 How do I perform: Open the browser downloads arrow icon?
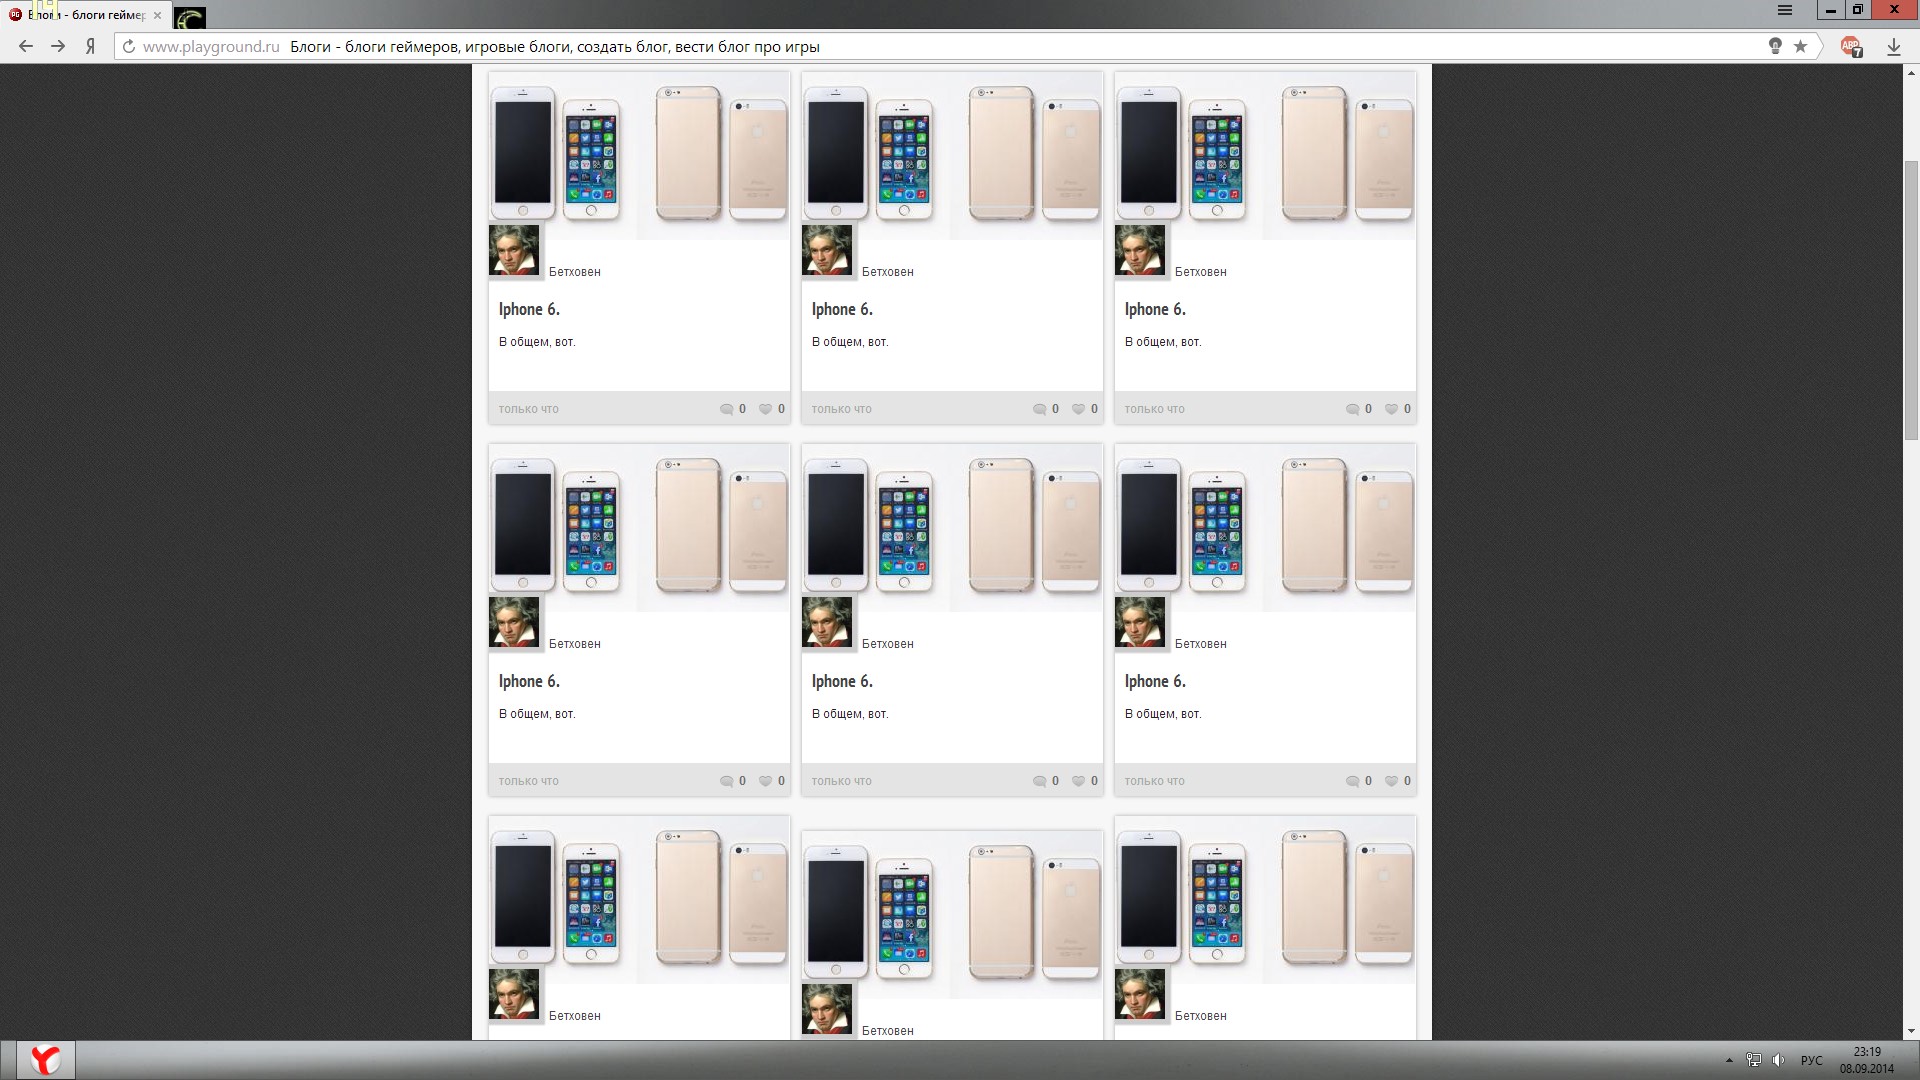pyautogui.click(x=1893, y=46)
